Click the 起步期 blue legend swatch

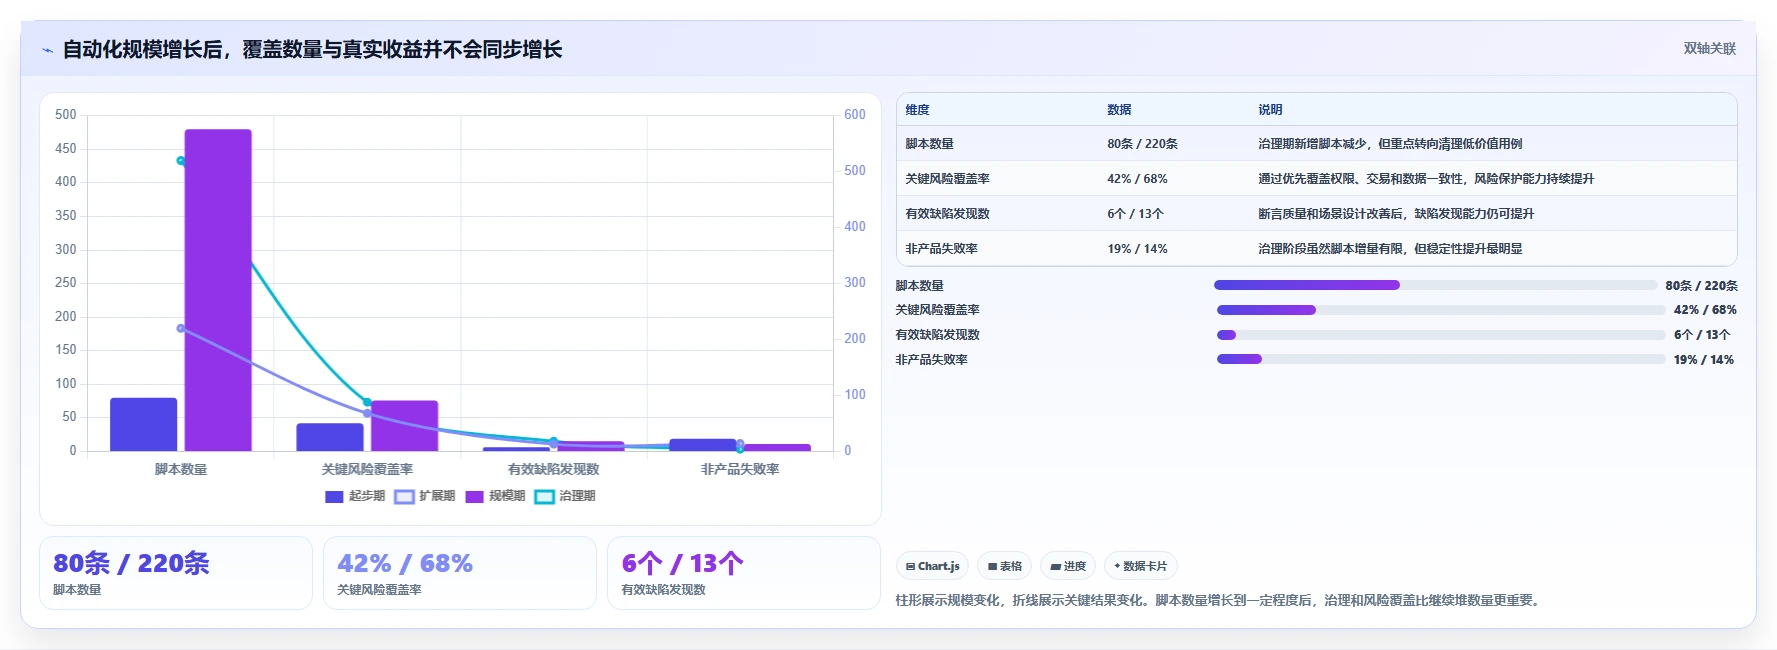(x=334, y=496)
